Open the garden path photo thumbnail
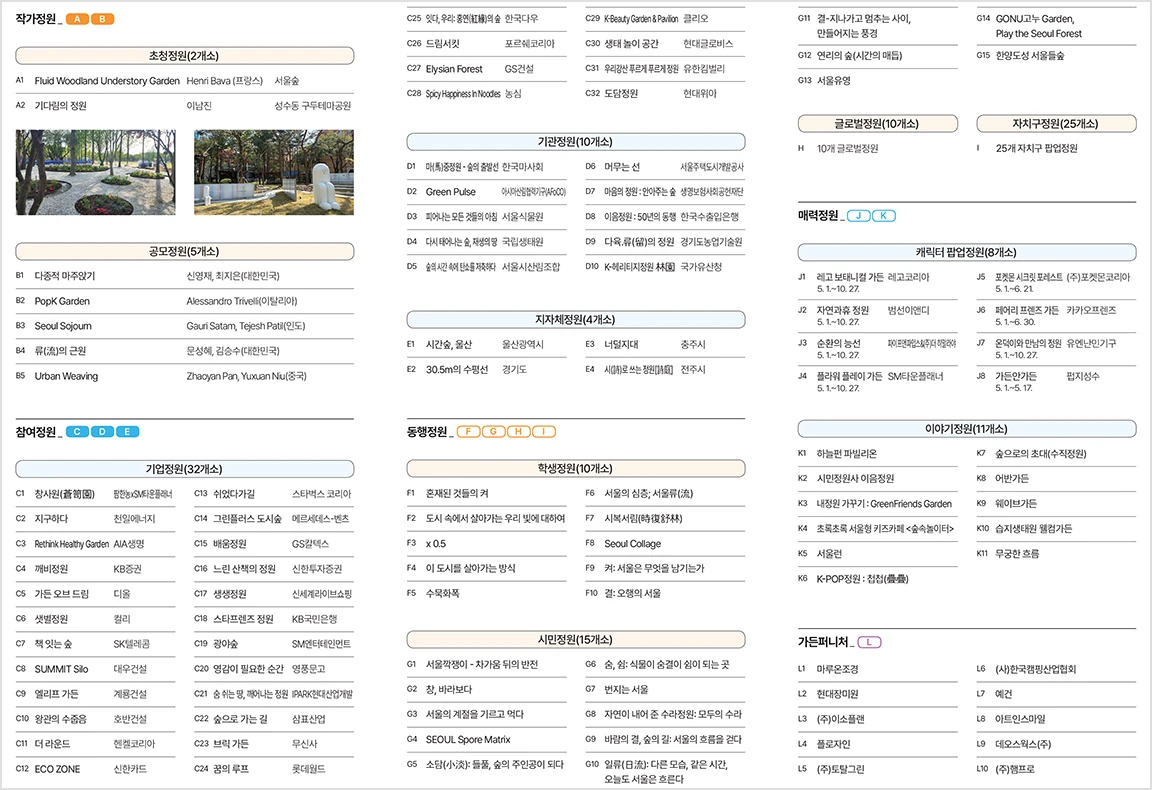1152x790 pixels. 96,173
